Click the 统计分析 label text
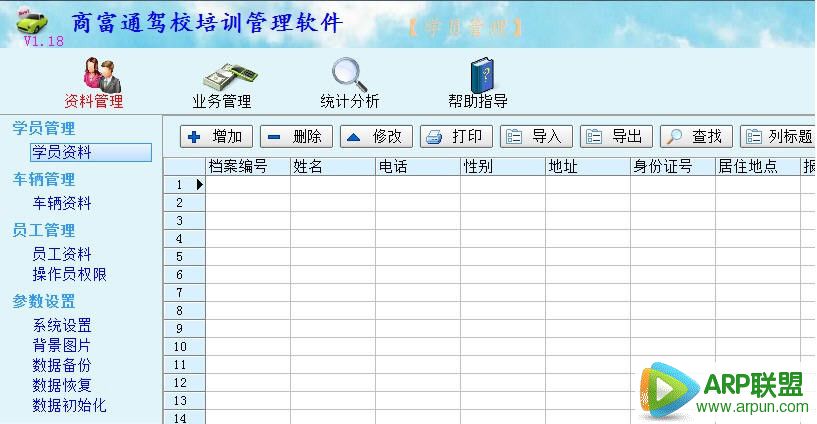The width and height of the screenshot is (817, 424). (350, 101)
